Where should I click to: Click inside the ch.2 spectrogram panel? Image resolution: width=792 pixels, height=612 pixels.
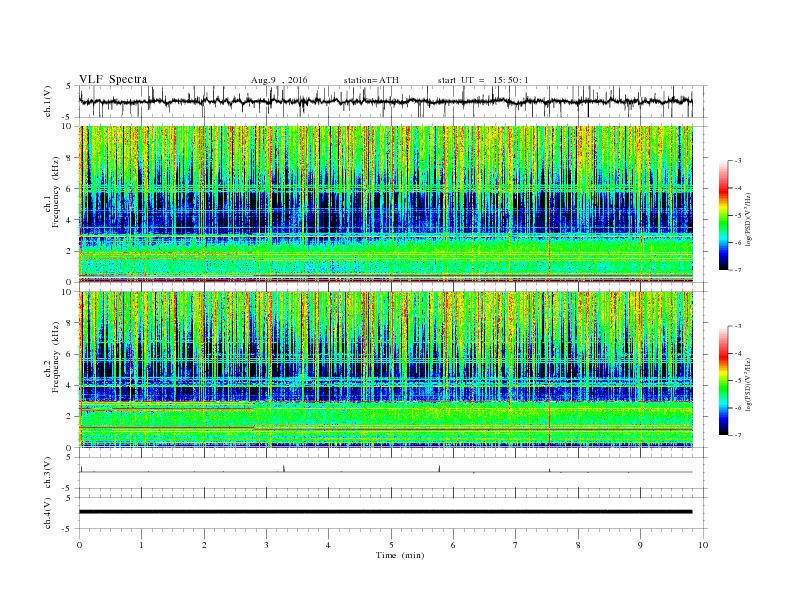pos(386,369)
